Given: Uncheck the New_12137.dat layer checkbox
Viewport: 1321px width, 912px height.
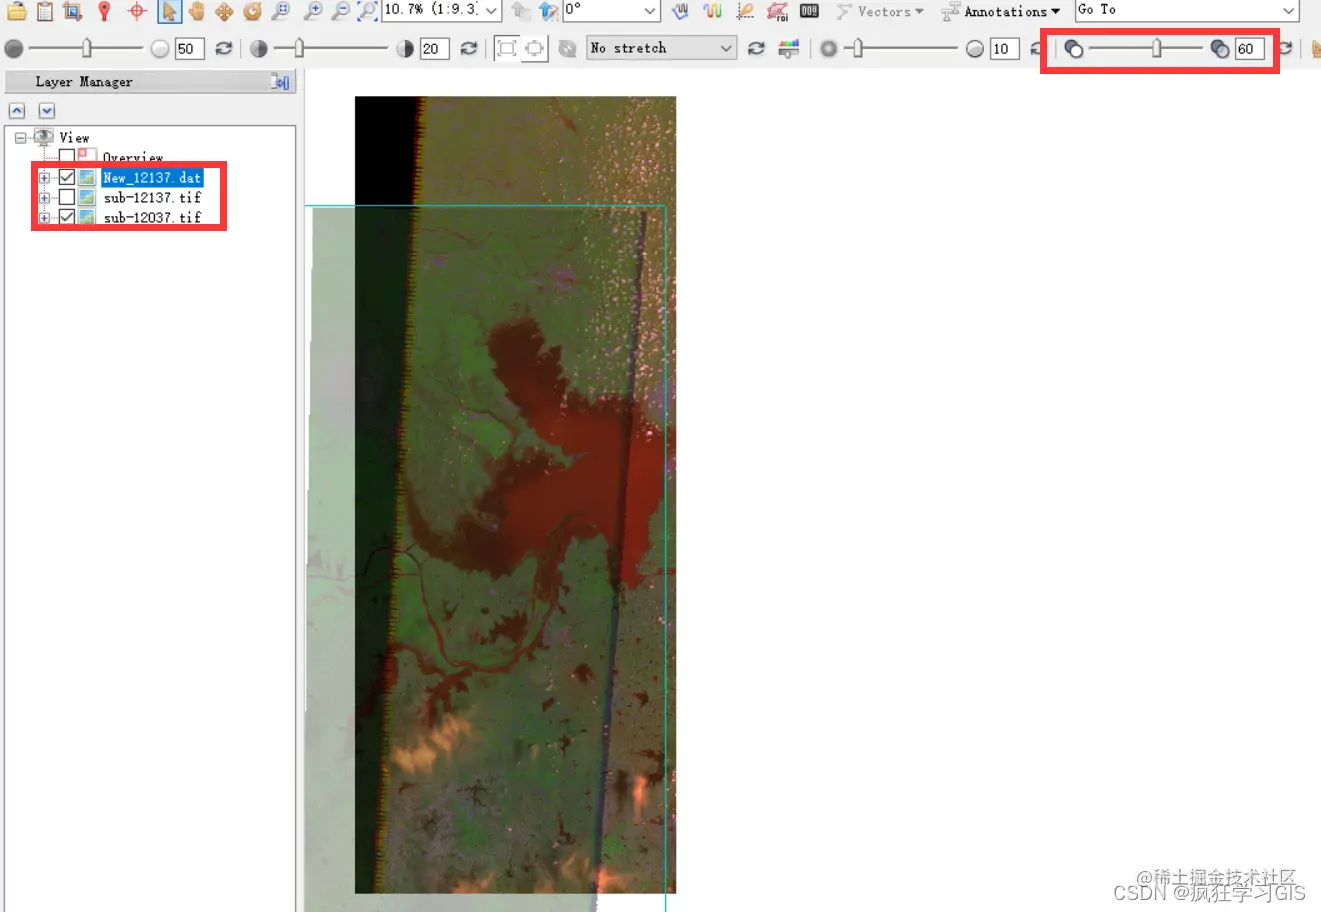Looking at the screenshot, I should [x=67, y=177].
